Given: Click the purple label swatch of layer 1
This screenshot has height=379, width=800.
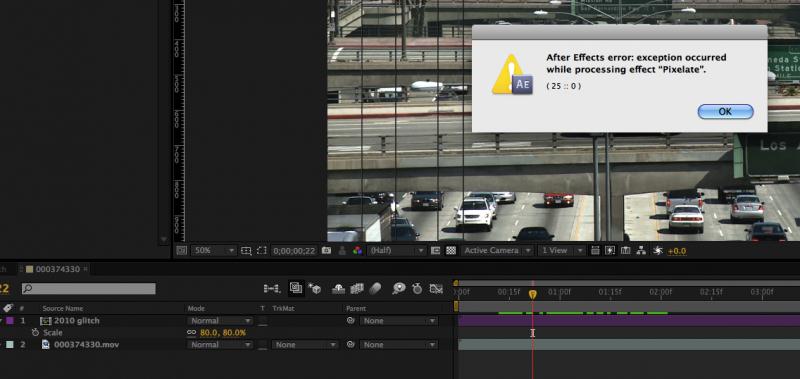Looking at the screenshot, I should [x=10, y=320].
